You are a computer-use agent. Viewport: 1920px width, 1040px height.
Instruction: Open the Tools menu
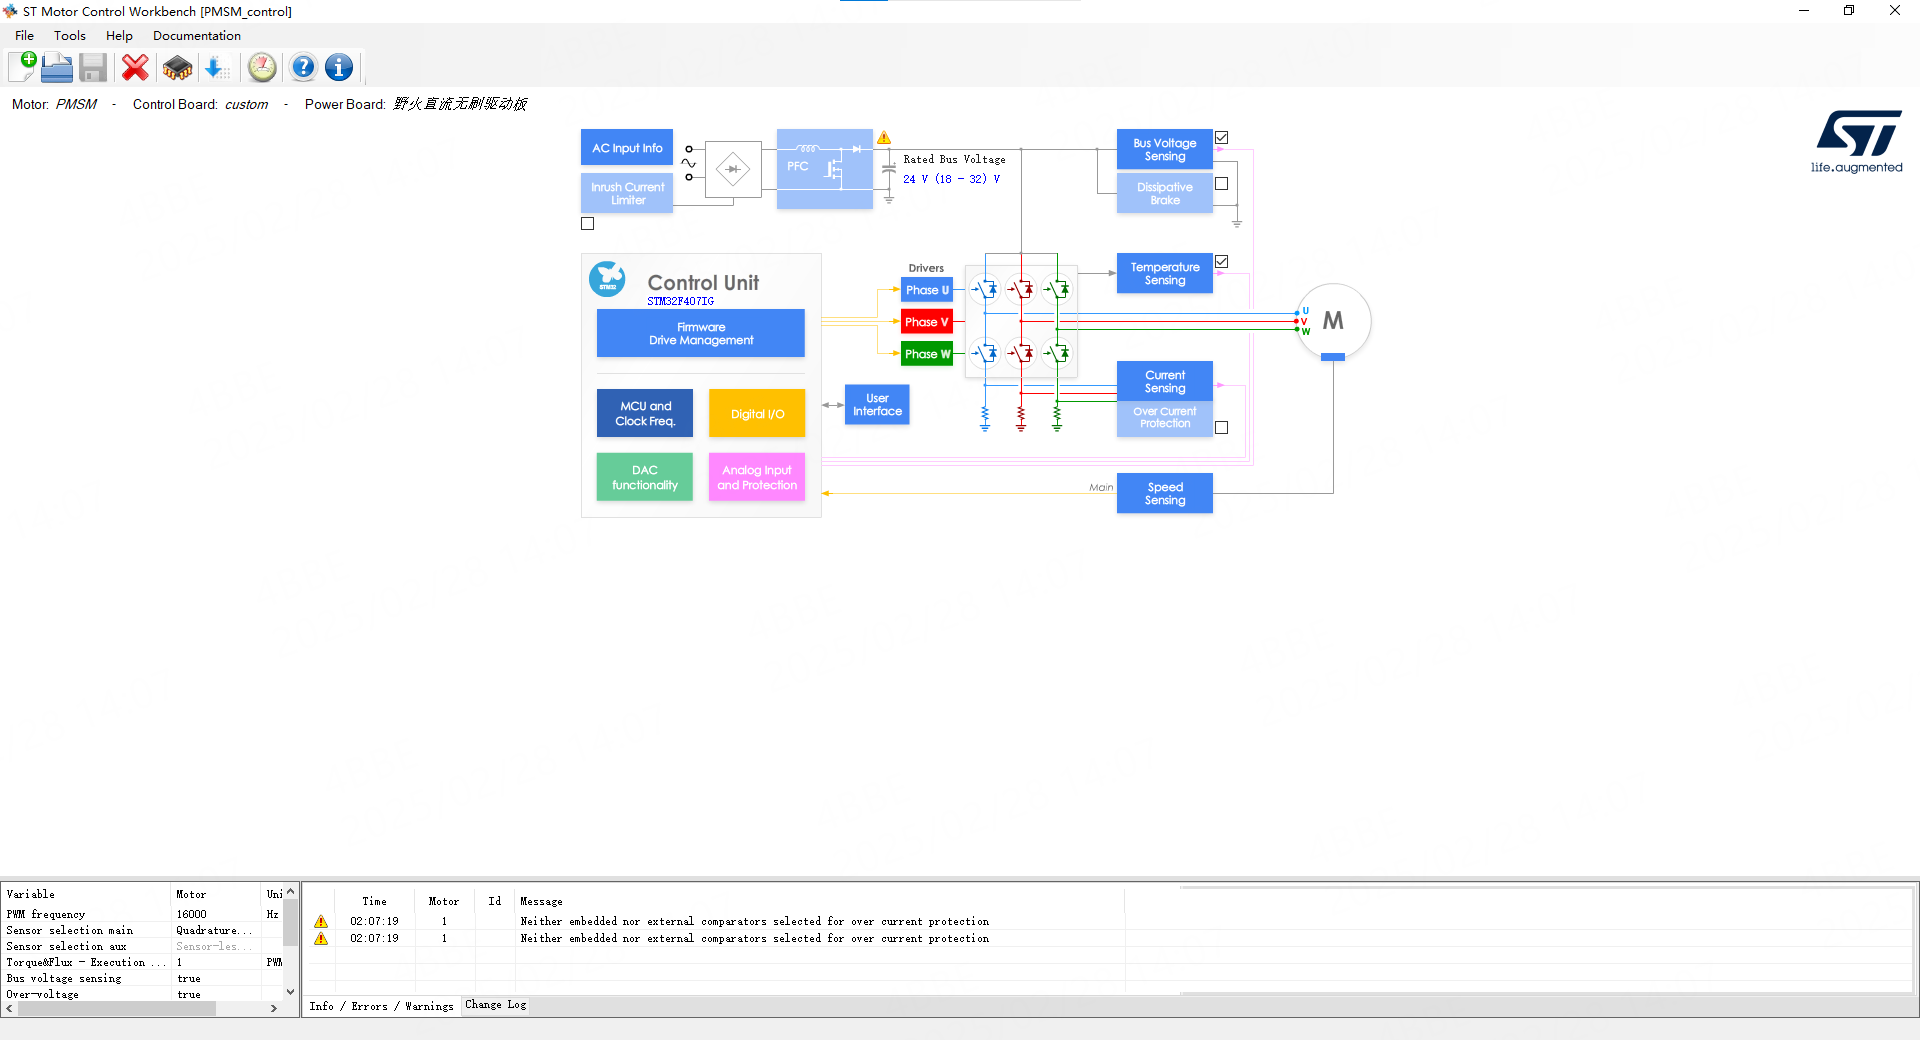70,35
